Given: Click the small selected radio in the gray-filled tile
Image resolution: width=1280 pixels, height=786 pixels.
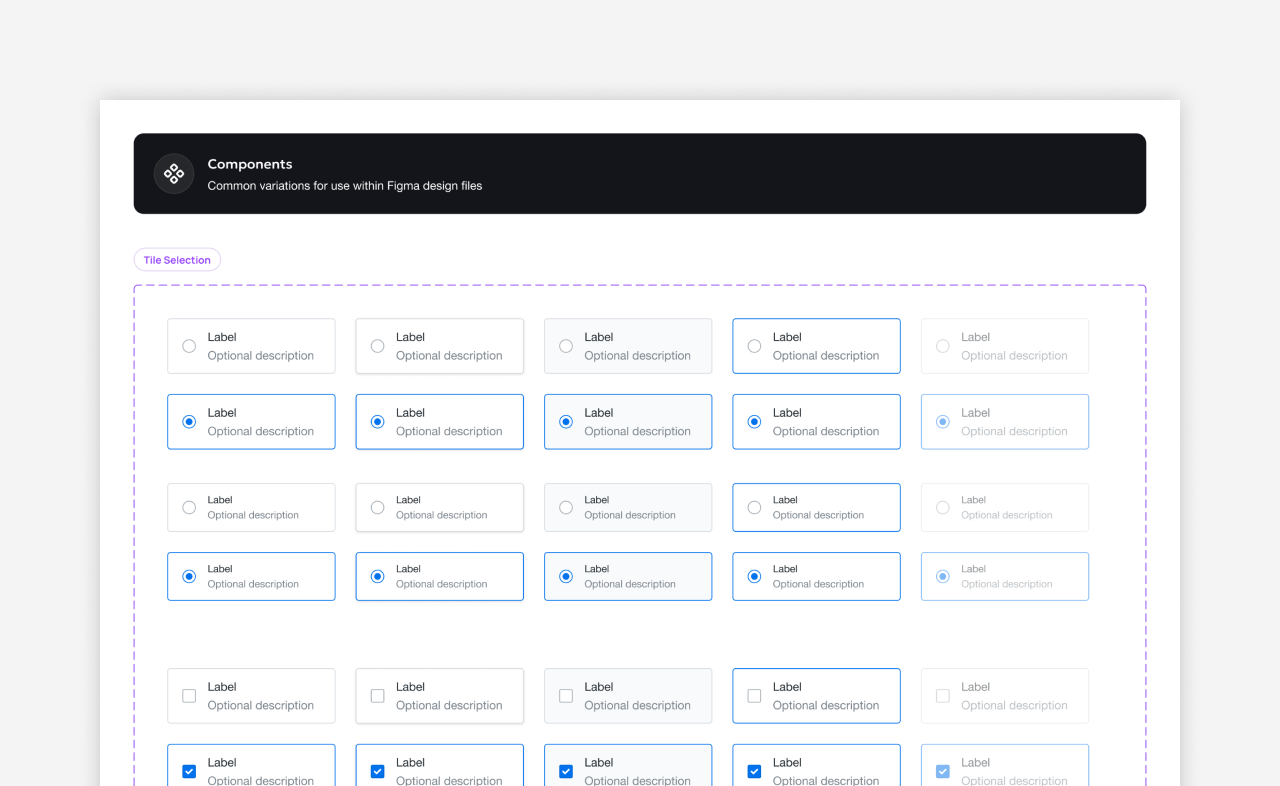Looking at the screenshot, I should (566, 577).
